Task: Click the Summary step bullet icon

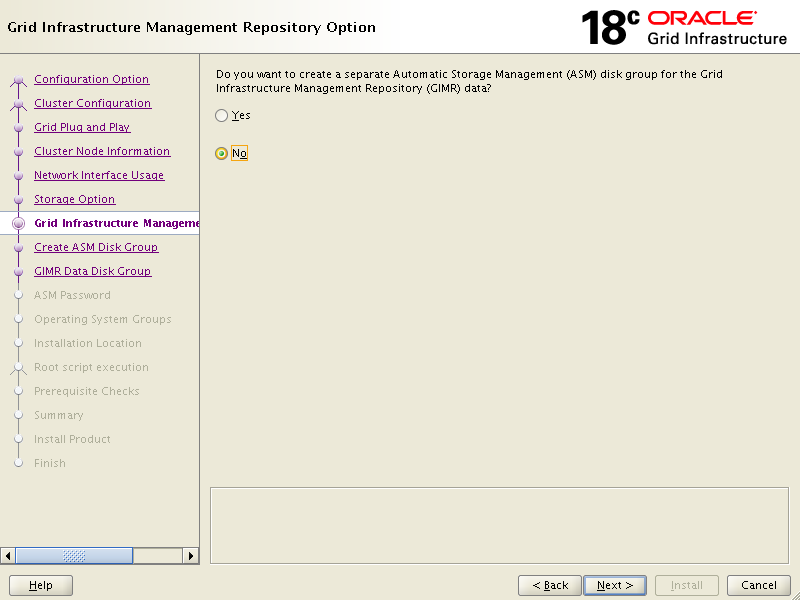Action: point(18,415)
